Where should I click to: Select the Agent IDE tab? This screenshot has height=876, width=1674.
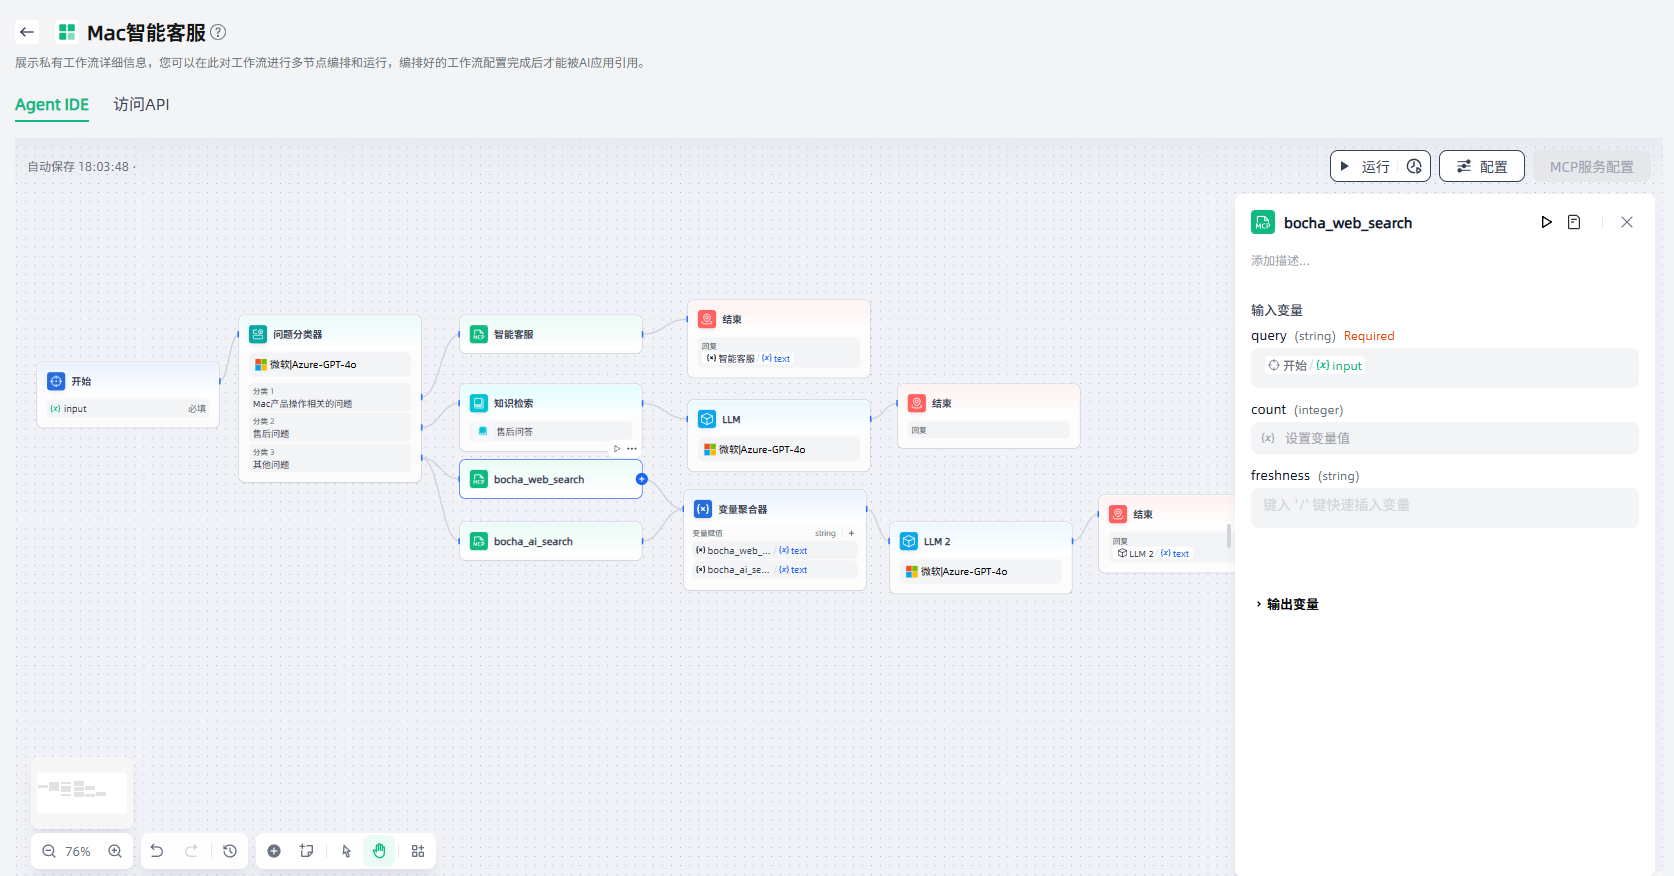[x=52, y=105]
